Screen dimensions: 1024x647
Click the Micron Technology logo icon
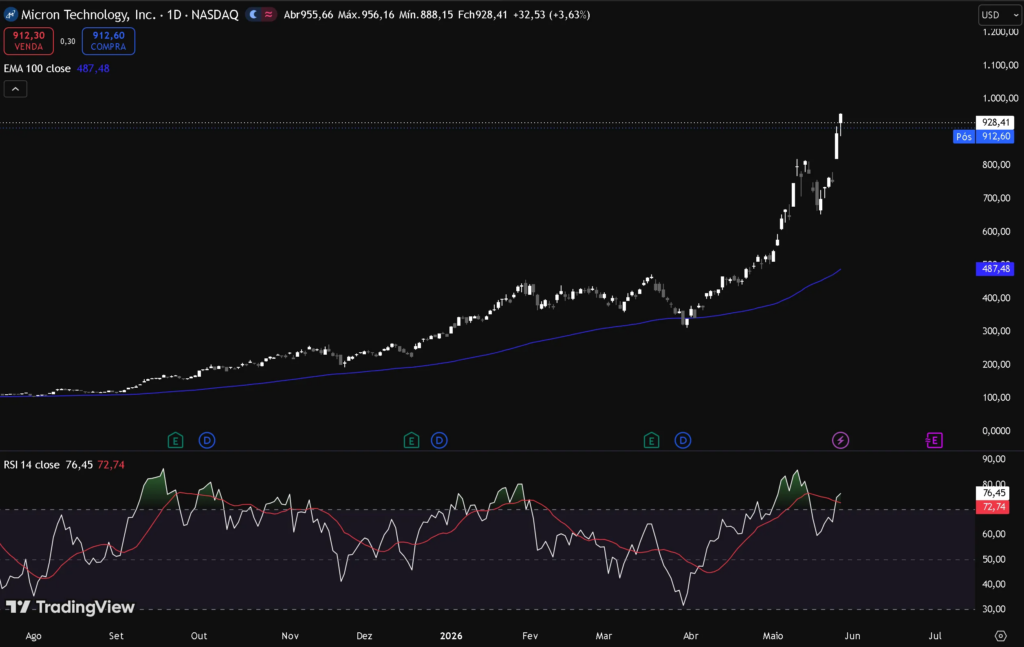(x=10, y=14)
